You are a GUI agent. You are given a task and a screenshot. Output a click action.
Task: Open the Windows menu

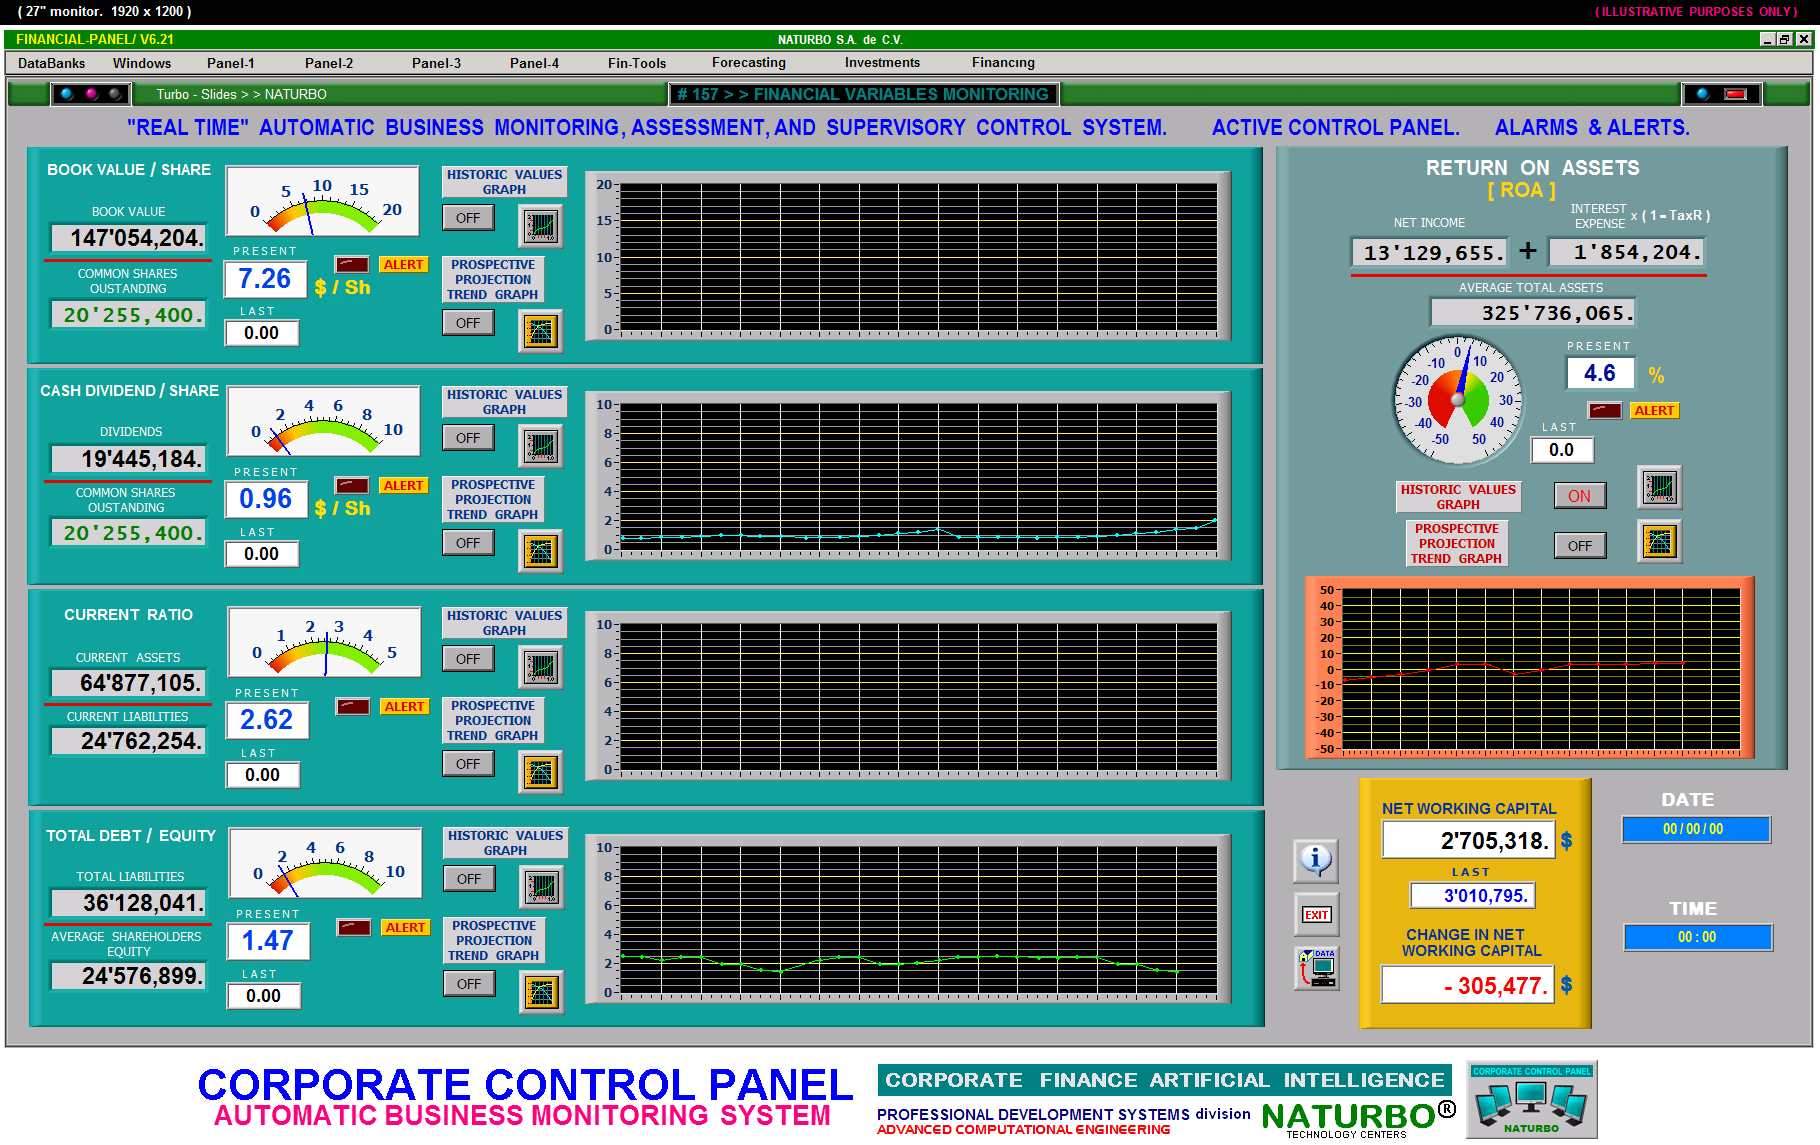click(142, 63)
